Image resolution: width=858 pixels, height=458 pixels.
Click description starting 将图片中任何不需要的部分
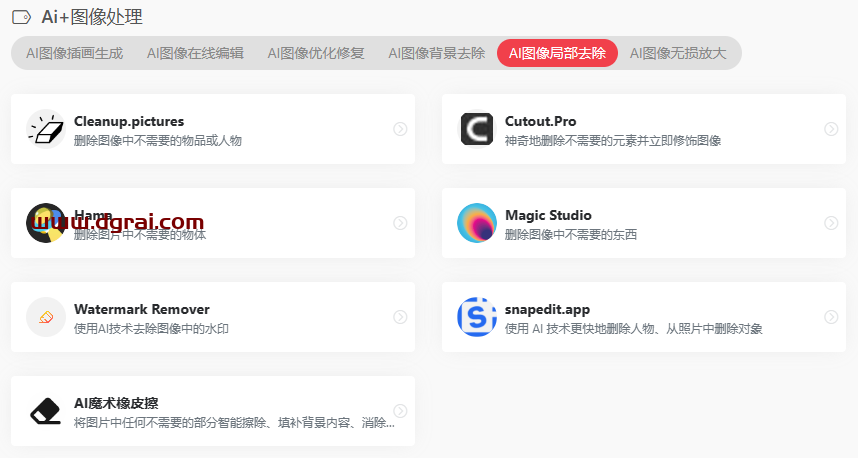[x=234, y=423]
